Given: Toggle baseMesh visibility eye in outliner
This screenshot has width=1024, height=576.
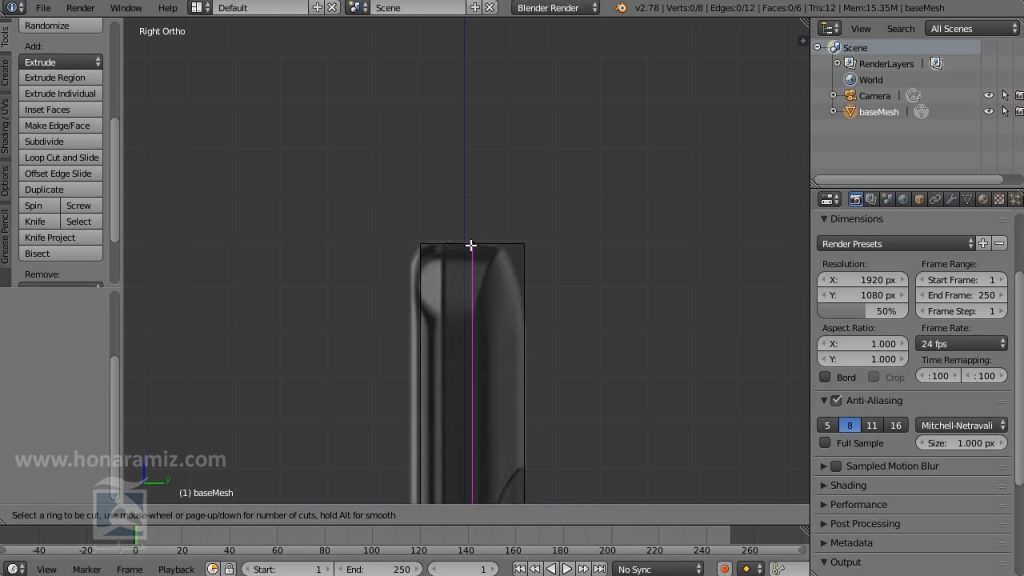Looking at the screenshot, I should [x=989, y=112].
